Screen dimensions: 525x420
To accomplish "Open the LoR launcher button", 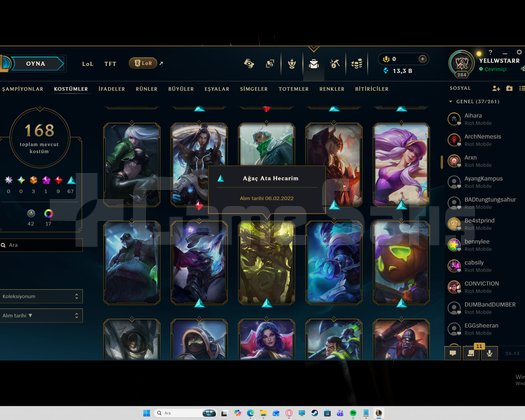I will [143, 63].
